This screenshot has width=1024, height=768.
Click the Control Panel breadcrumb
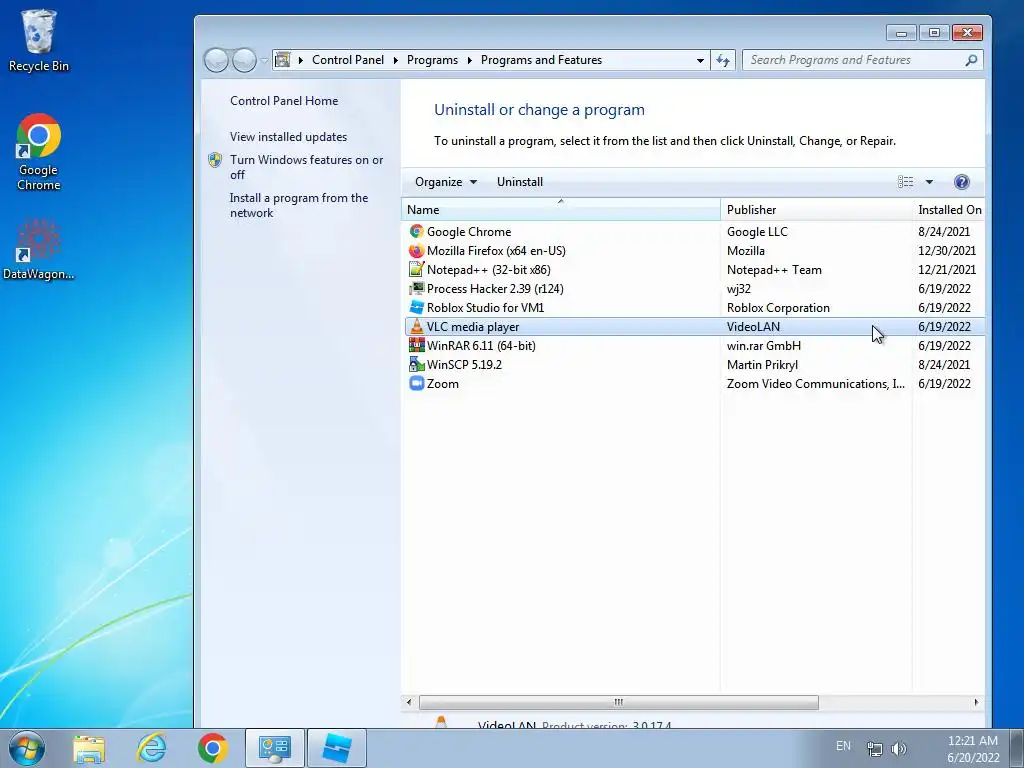(x=347, y=60)
